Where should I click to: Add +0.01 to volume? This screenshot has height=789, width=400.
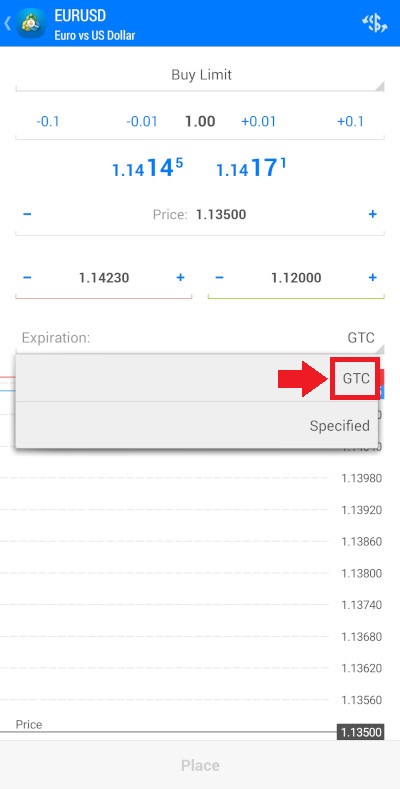click(259, 121)
